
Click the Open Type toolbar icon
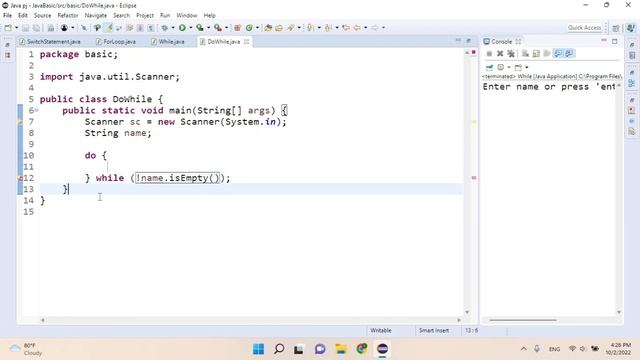coord(268,28)
